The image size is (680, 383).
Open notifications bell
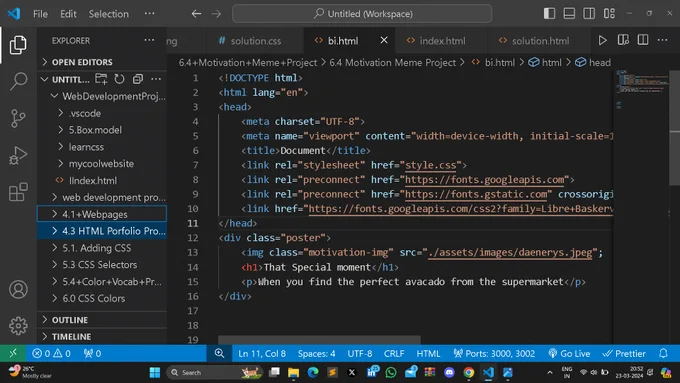click(663, 354)
